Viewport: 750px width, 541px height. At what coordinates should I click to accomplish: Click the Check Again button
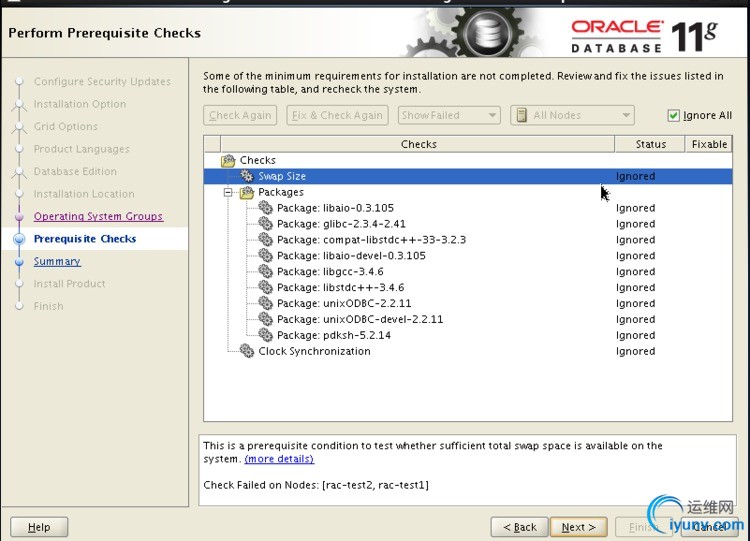(240, 115)
